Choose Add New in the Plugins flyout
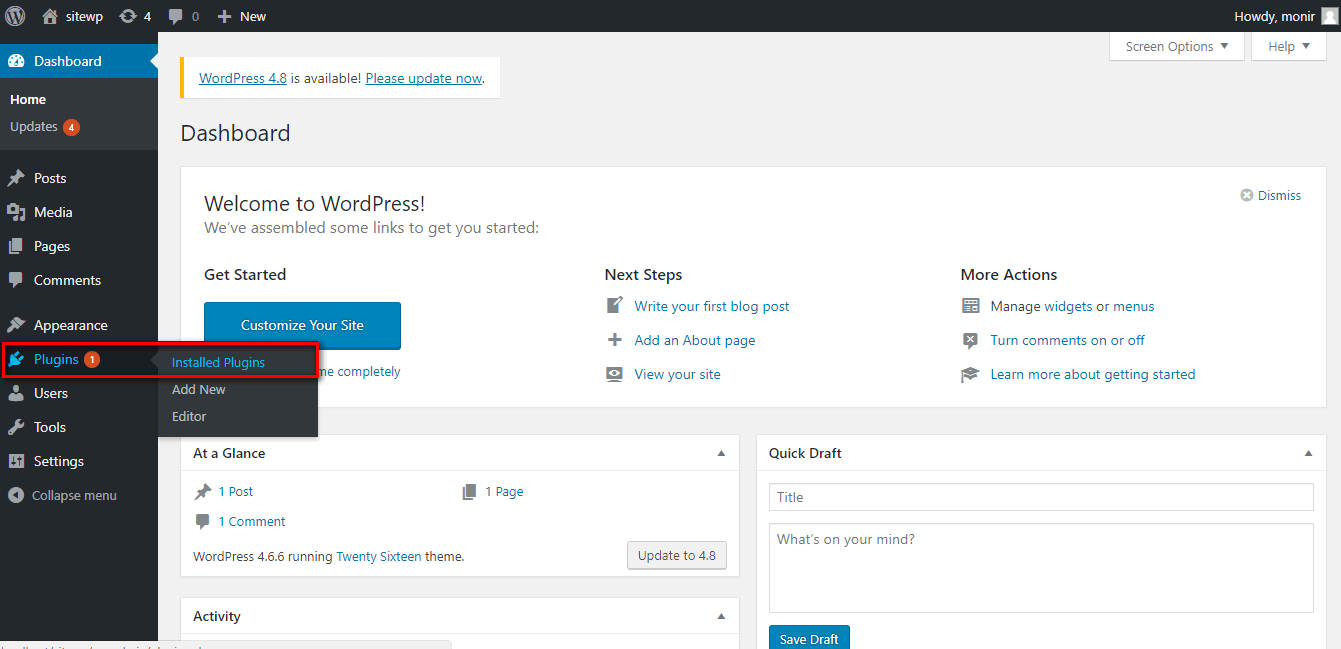Viewport: 1341px width, 649px height. click(199, 389)
